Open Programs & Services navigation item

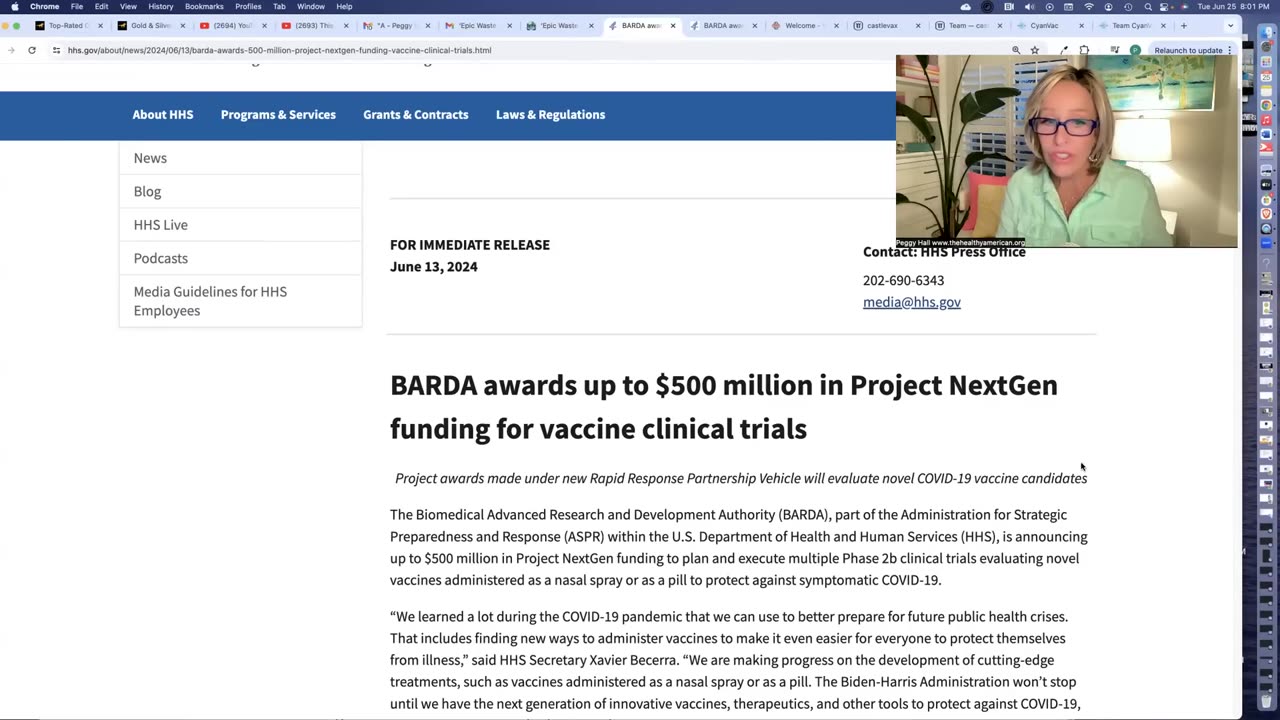pyautogui.click(x=278, y=114)
